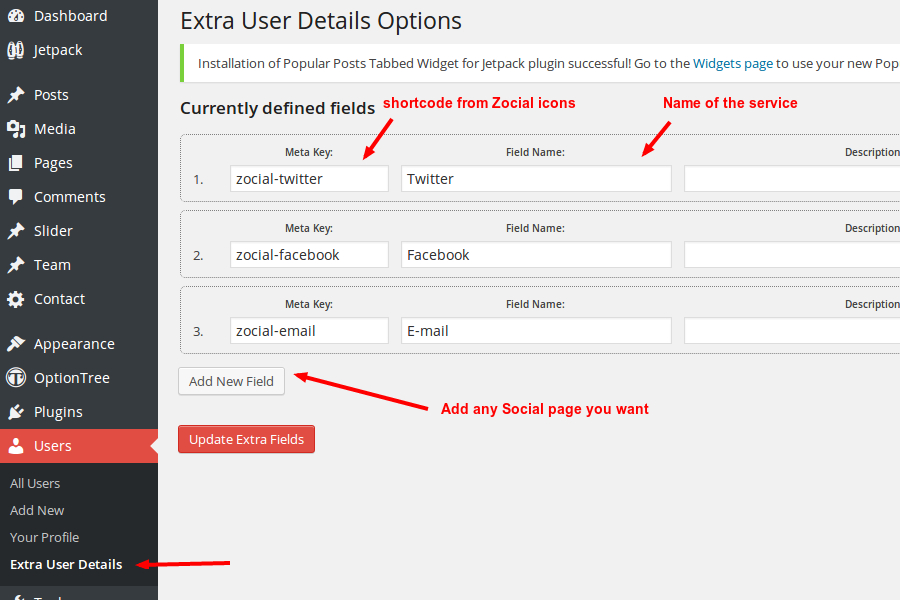Click the Currently defined fields heading
The height and width of the screenshot is (600, 900).
pyautogui.click(x=278, y=108)
